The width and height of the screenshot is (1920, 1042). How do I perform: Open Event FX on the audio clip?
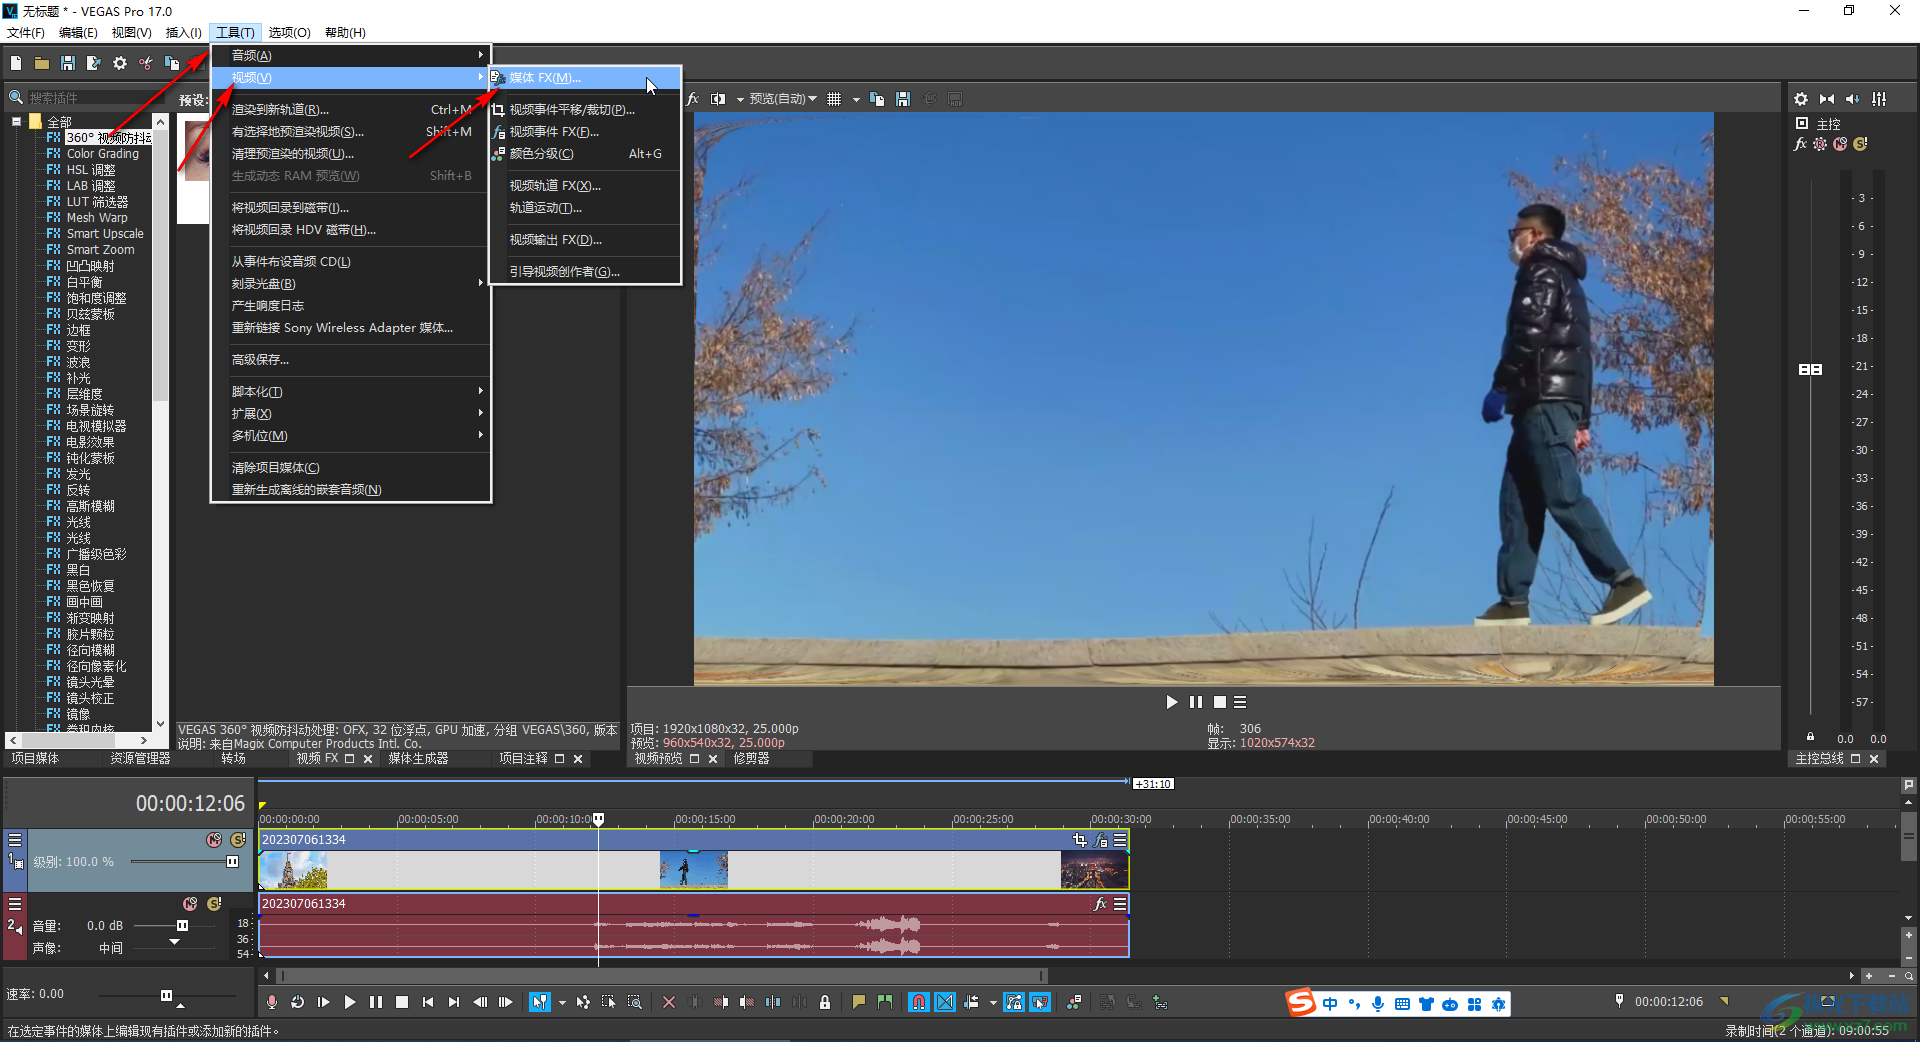click(x=1101, y=904)
